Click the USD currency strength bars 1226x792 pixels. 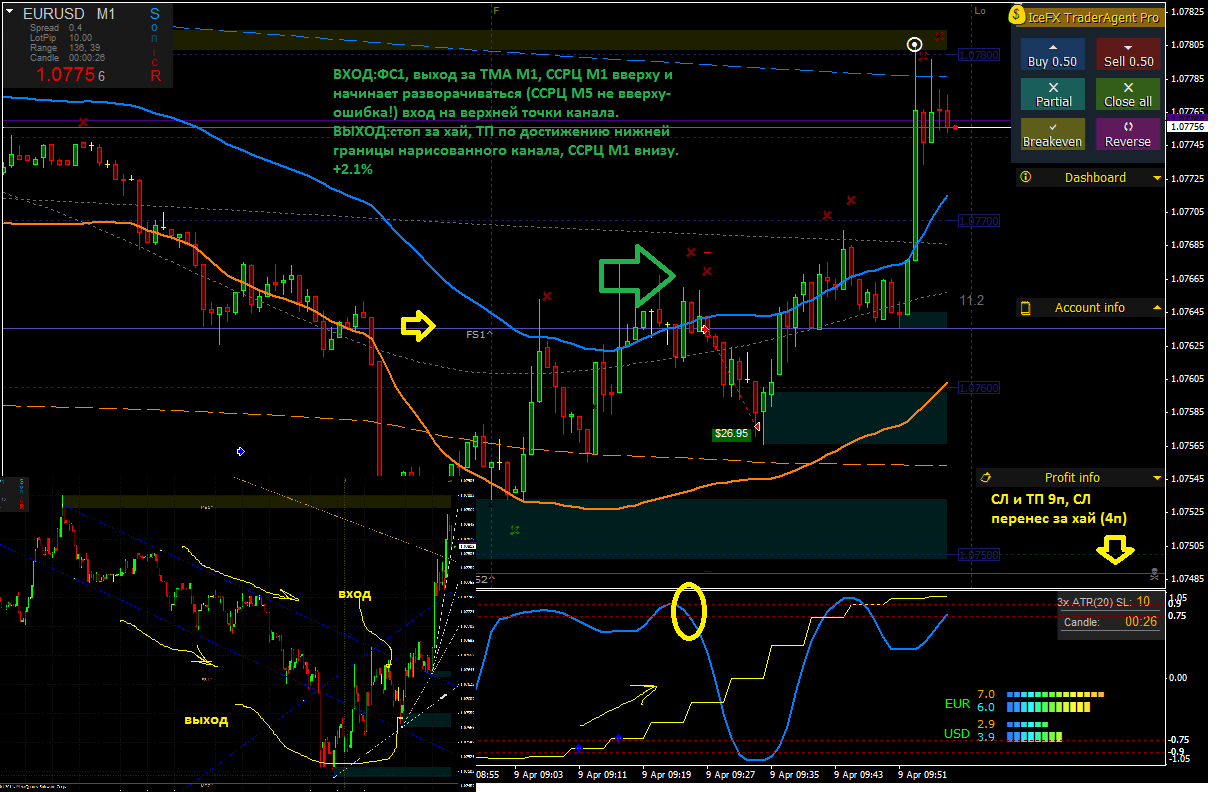coord(1033,730)
